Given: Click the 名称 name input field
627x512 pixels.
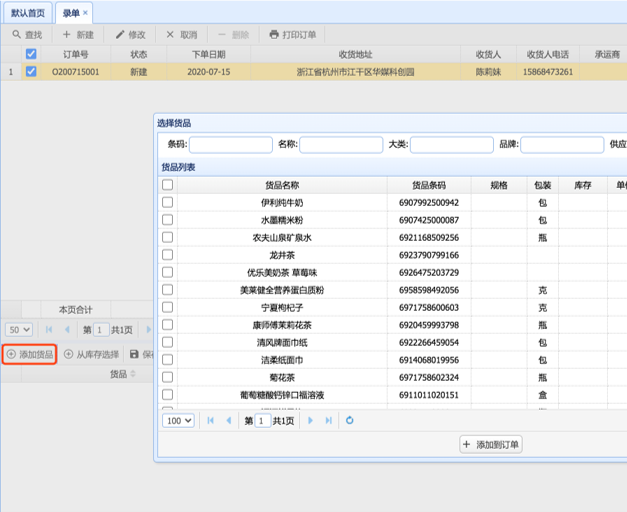Looking at the screenshot, I should (x=341, y=144).
